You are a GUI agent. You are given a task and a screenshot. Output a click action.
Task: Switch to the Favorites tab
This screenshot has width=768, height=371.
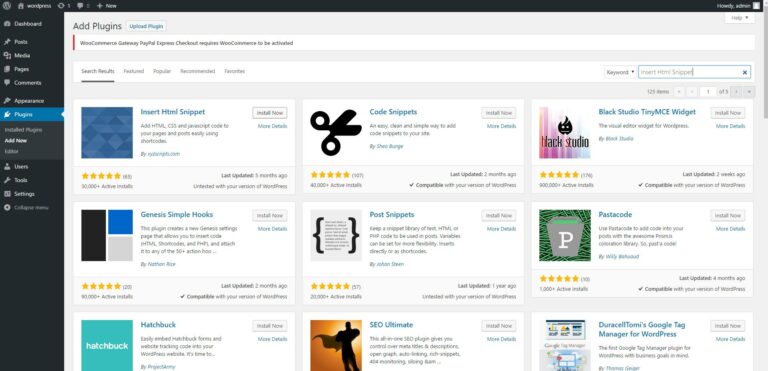pos(235,72)
